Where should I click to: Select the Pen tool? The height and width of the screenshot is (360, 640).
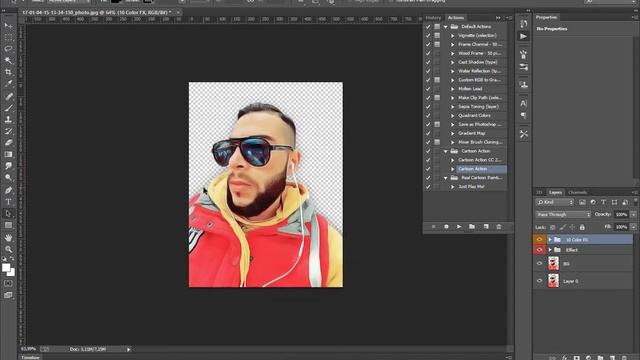(x=8, y=190)
